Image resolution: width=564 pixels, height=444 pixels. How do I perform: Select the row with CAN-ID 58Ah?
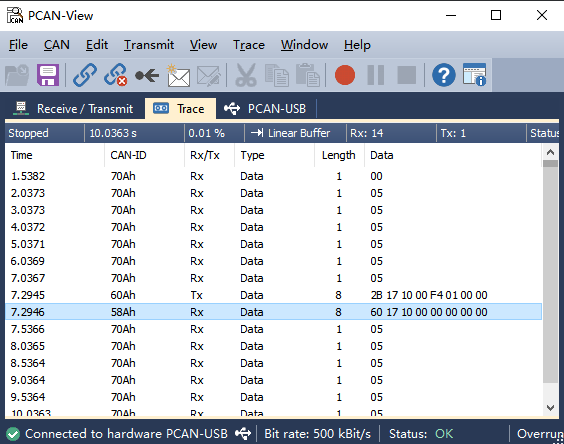(273, 312)
